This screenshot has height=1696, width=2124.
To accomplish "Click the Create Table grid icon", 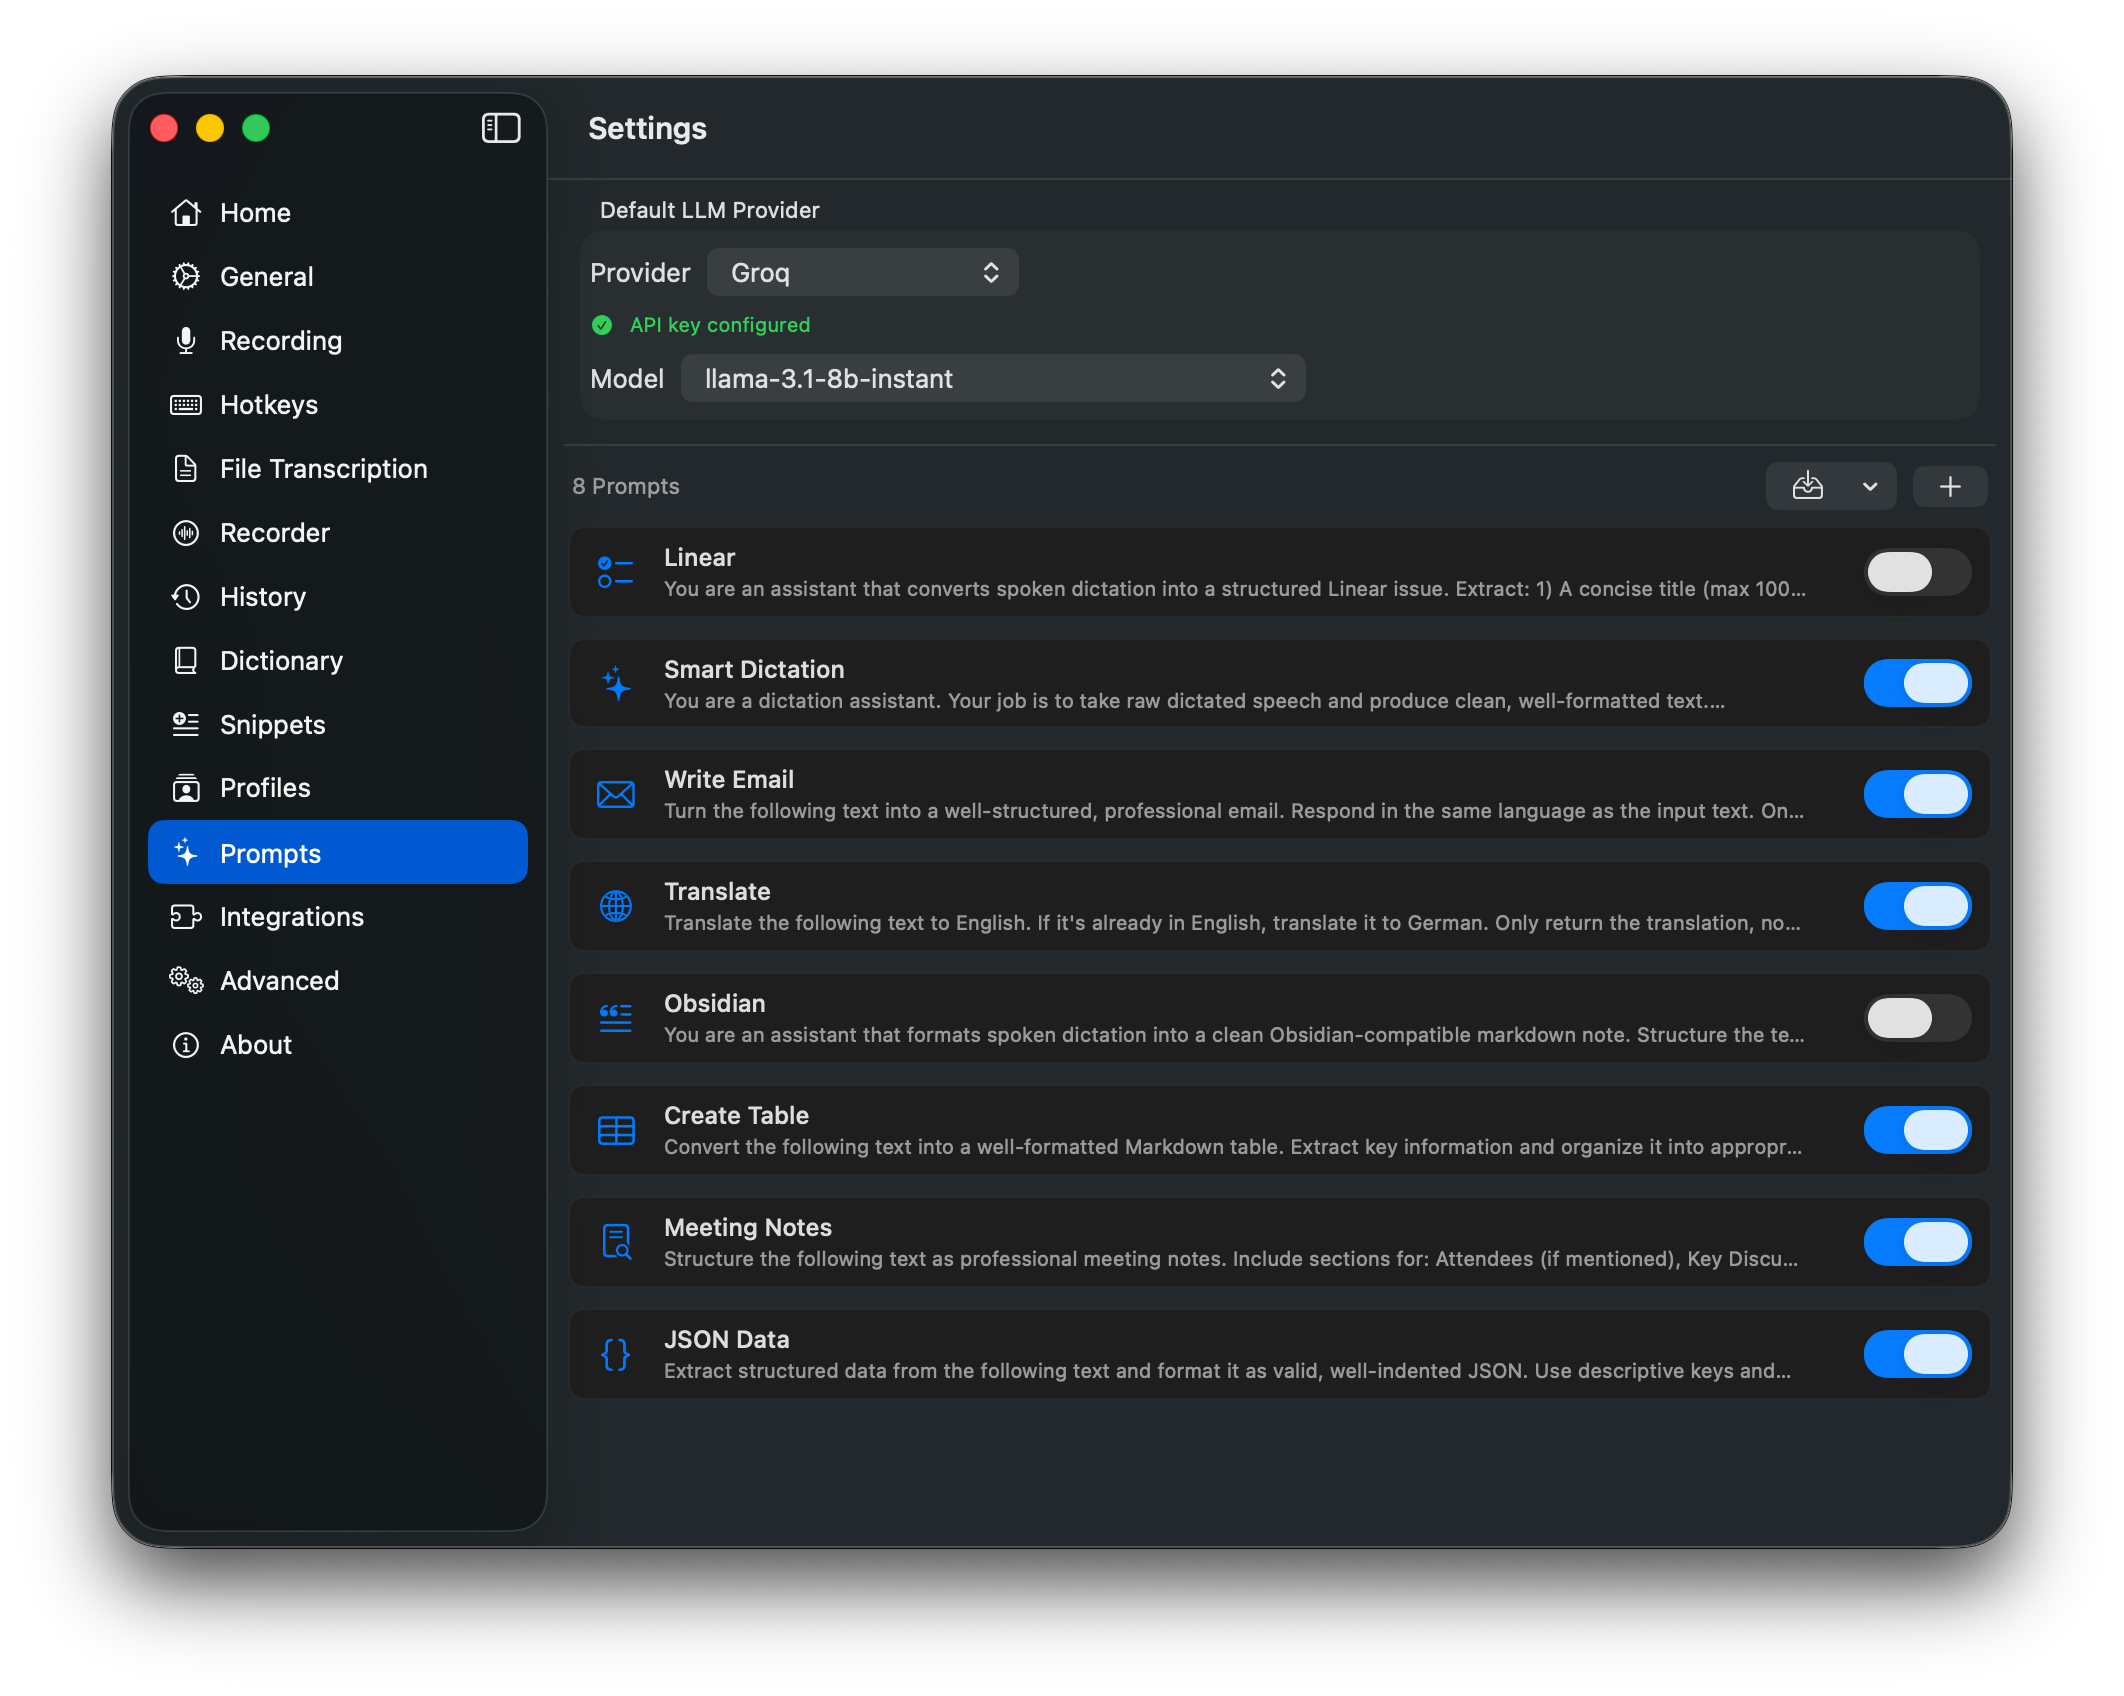I will point(616,1130).
